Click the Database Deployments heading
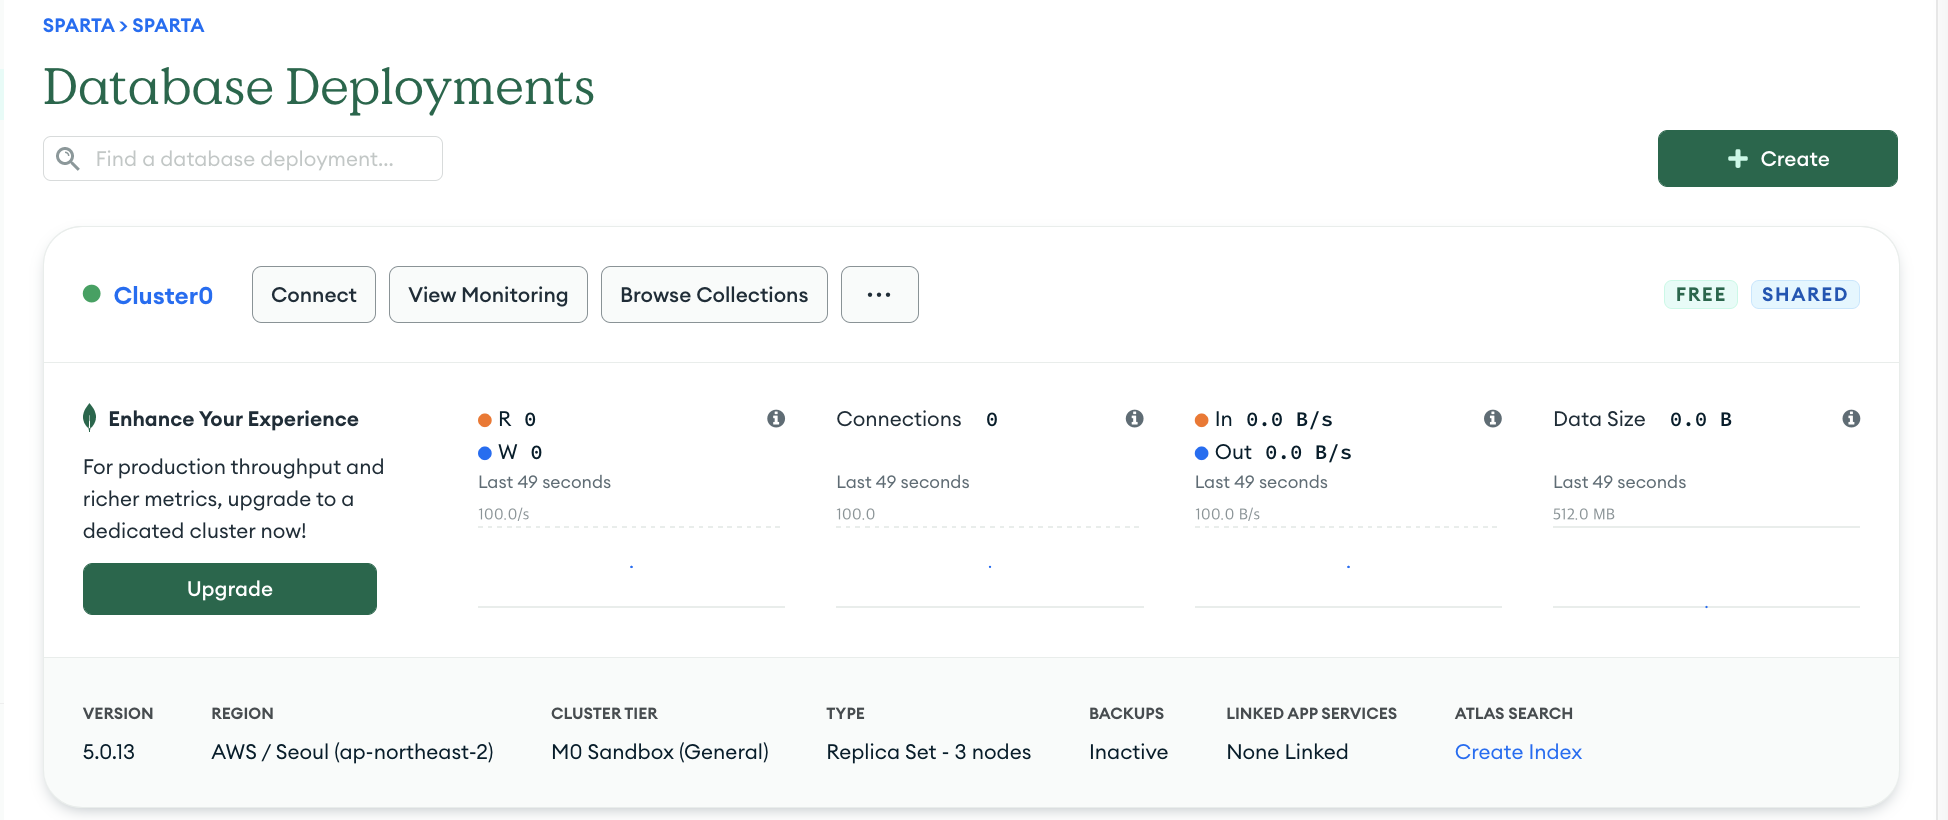The width and height of the screenshot is (1948, 820). [x=319, y=87]
